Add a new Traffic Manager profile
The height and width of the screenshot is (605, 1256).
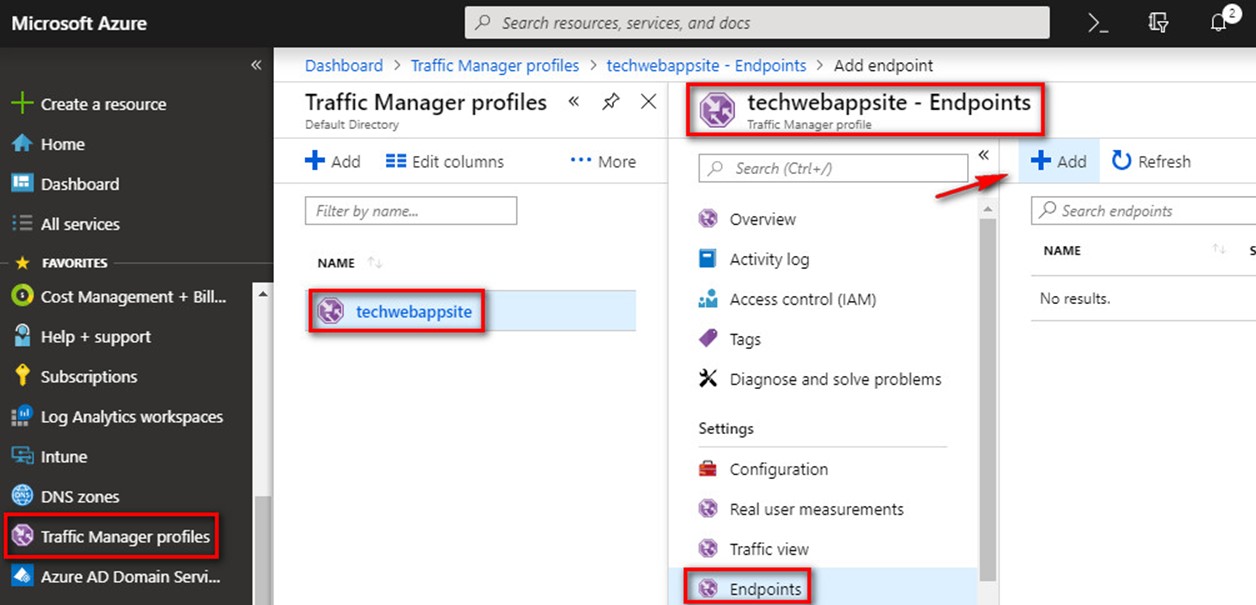[x=333, y=161]
